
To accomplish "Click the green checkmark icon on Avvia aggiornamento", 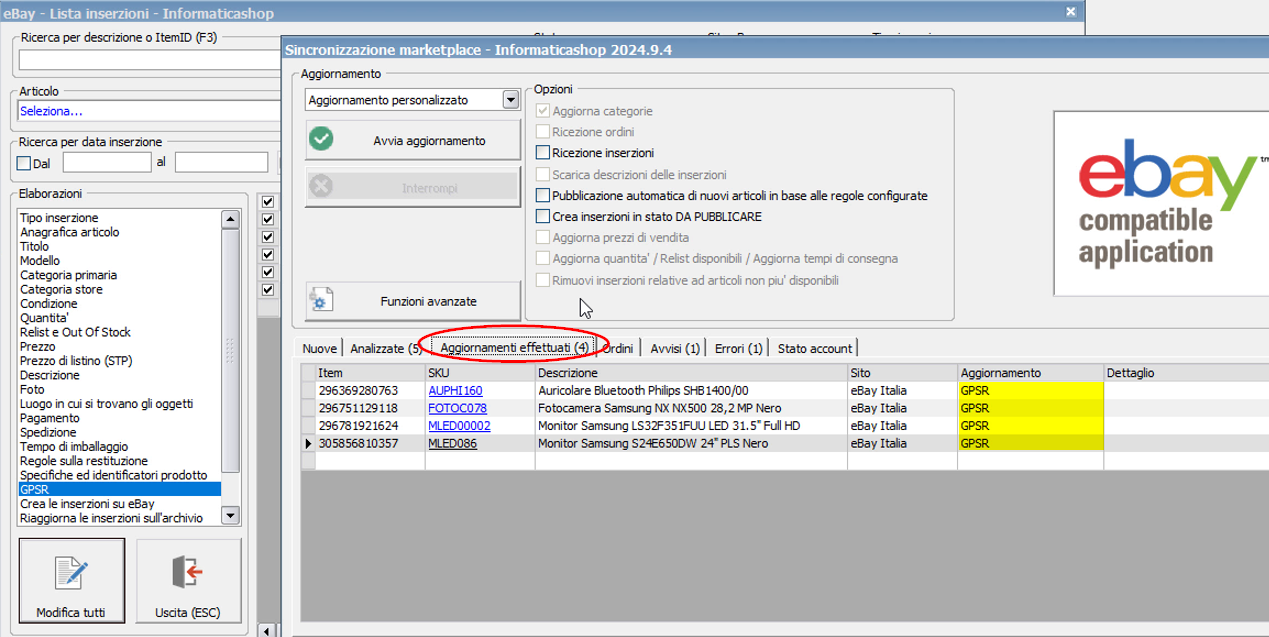I will point(321,140).
